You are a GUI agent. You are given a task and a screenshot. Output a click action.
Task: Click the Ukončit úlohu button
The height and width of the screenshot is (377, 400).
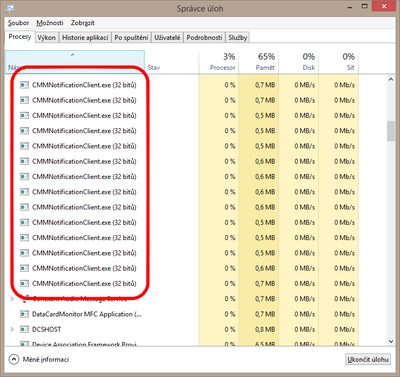tap(368, 359)
